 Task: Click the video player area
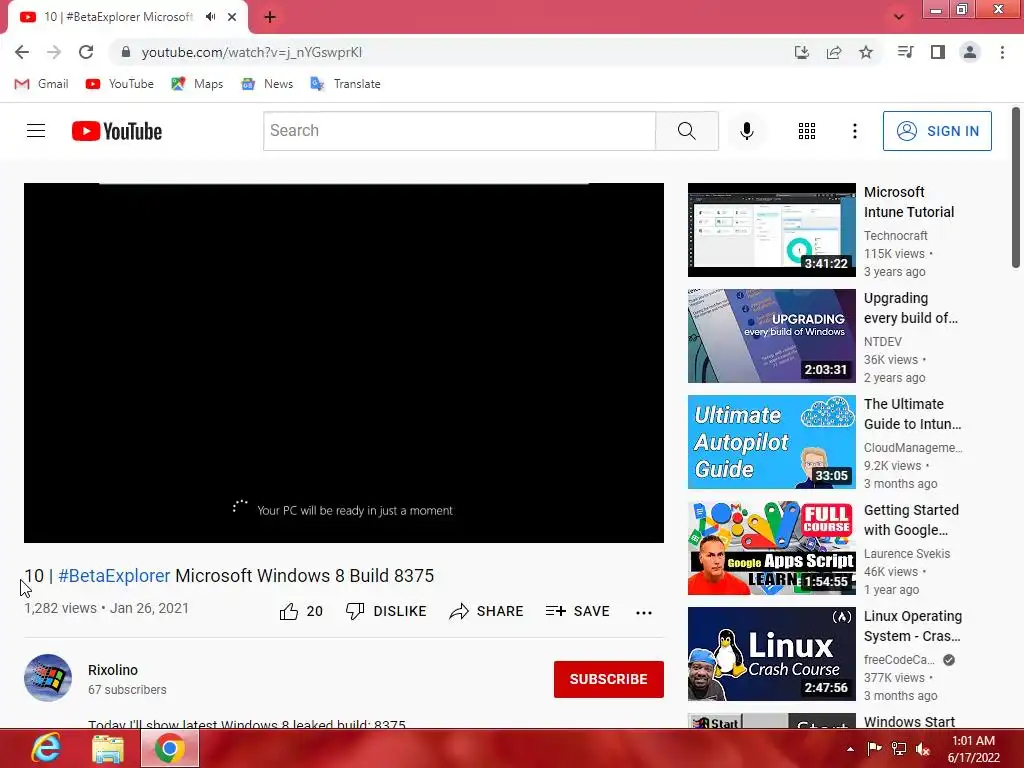344,362
